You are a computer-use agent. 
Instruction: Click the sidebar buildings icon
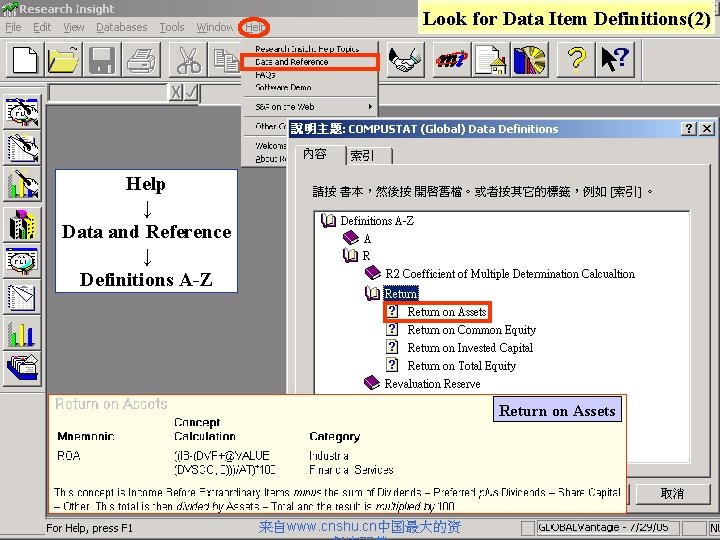coord(22,225)
